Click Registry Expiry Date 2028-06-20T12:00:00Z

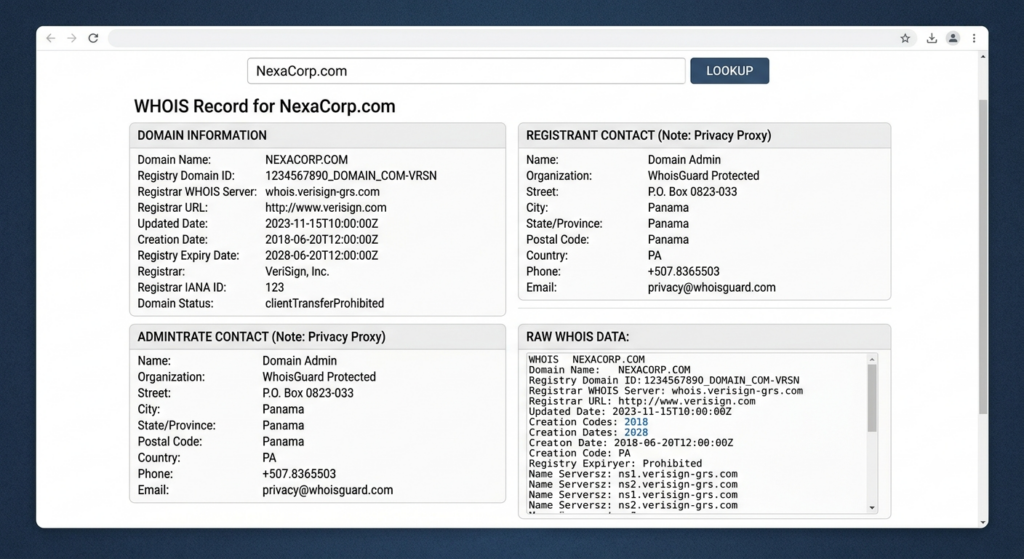tap(321, 256)
